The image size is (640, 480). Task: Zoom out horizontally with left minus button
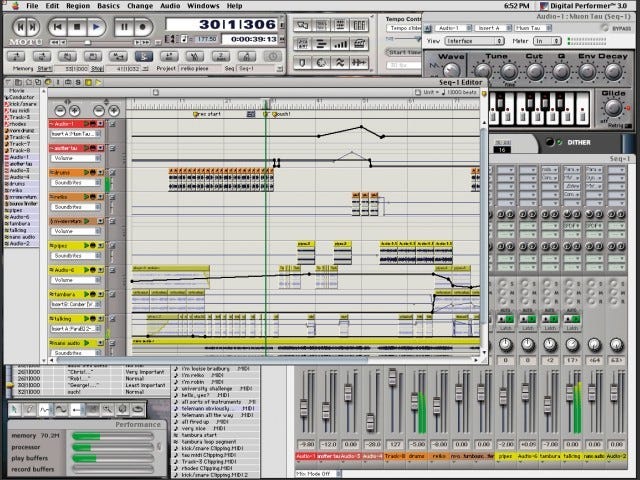pyautogui.click(x=60, y=111)
